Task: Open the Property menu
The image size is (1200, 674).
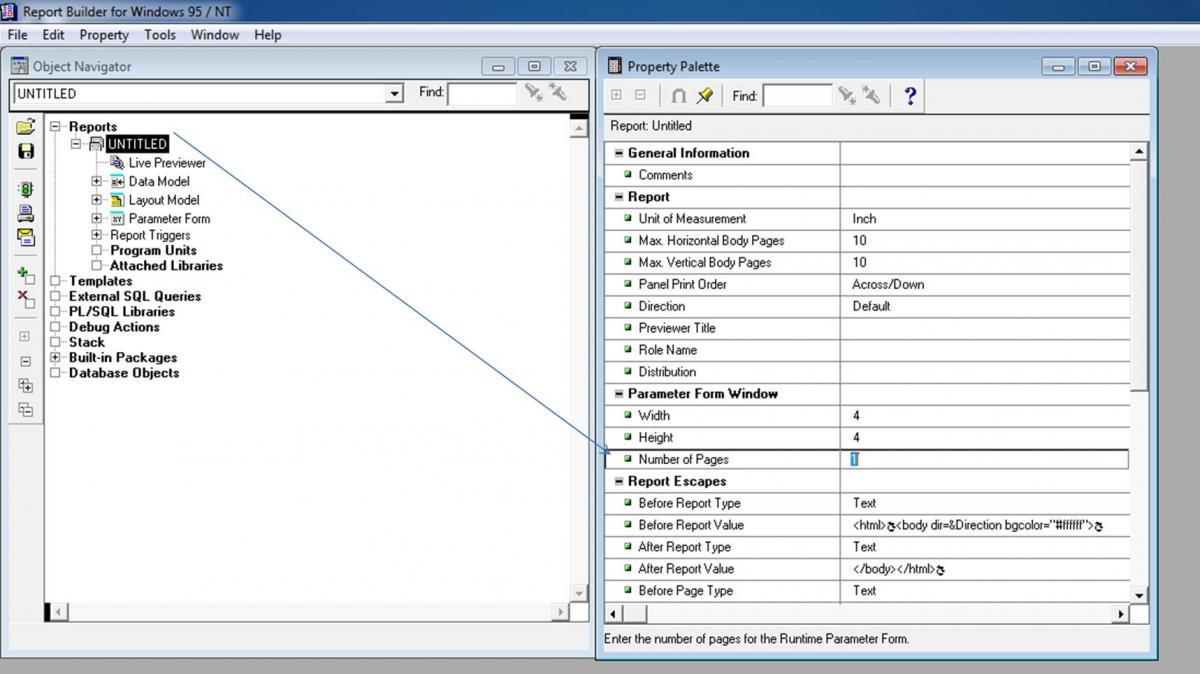Action: 104,35
